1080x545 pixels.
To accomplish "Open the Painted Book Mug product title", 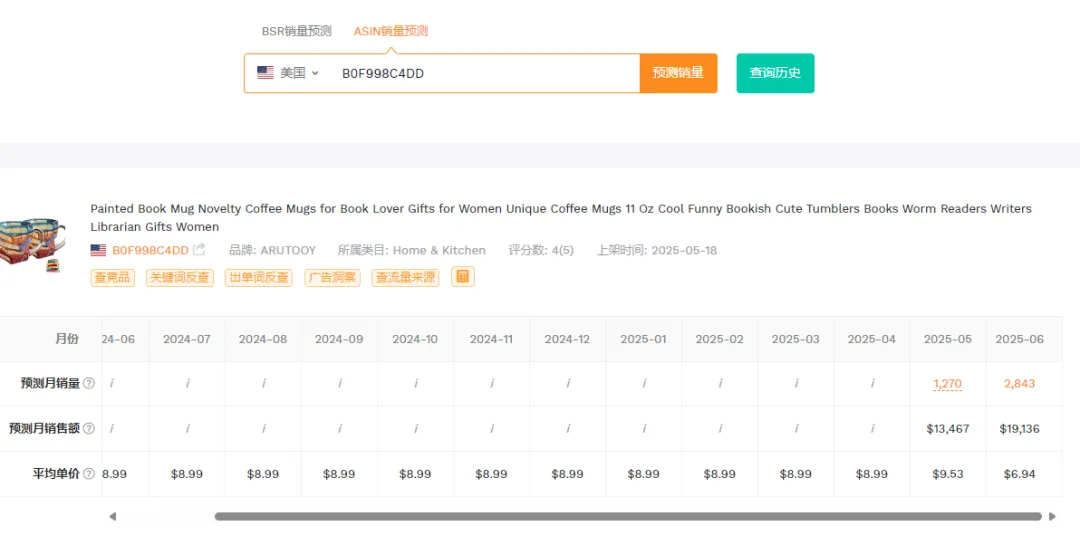I will (561, 218).
